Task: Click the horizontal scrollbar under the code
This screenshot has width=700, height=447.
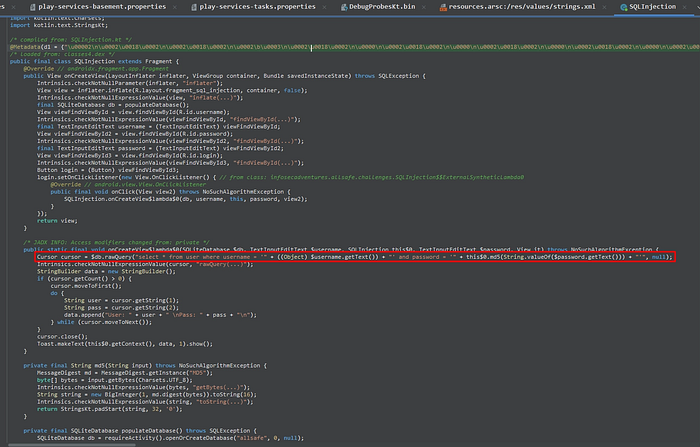Action: pos(71,445)
